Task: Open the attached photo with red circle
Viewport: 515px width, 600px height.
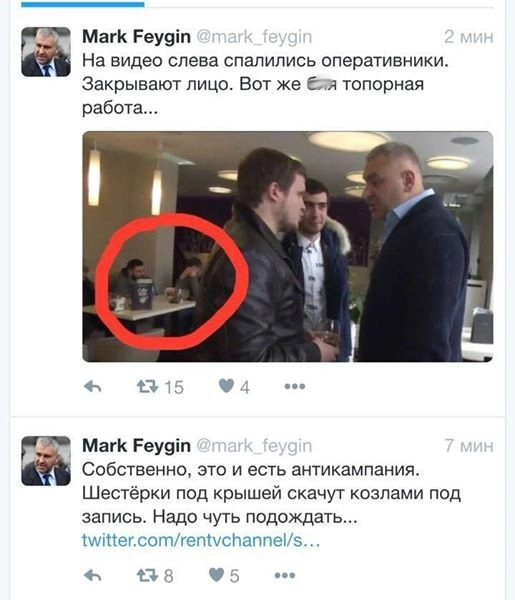Action: coord(288,246)
